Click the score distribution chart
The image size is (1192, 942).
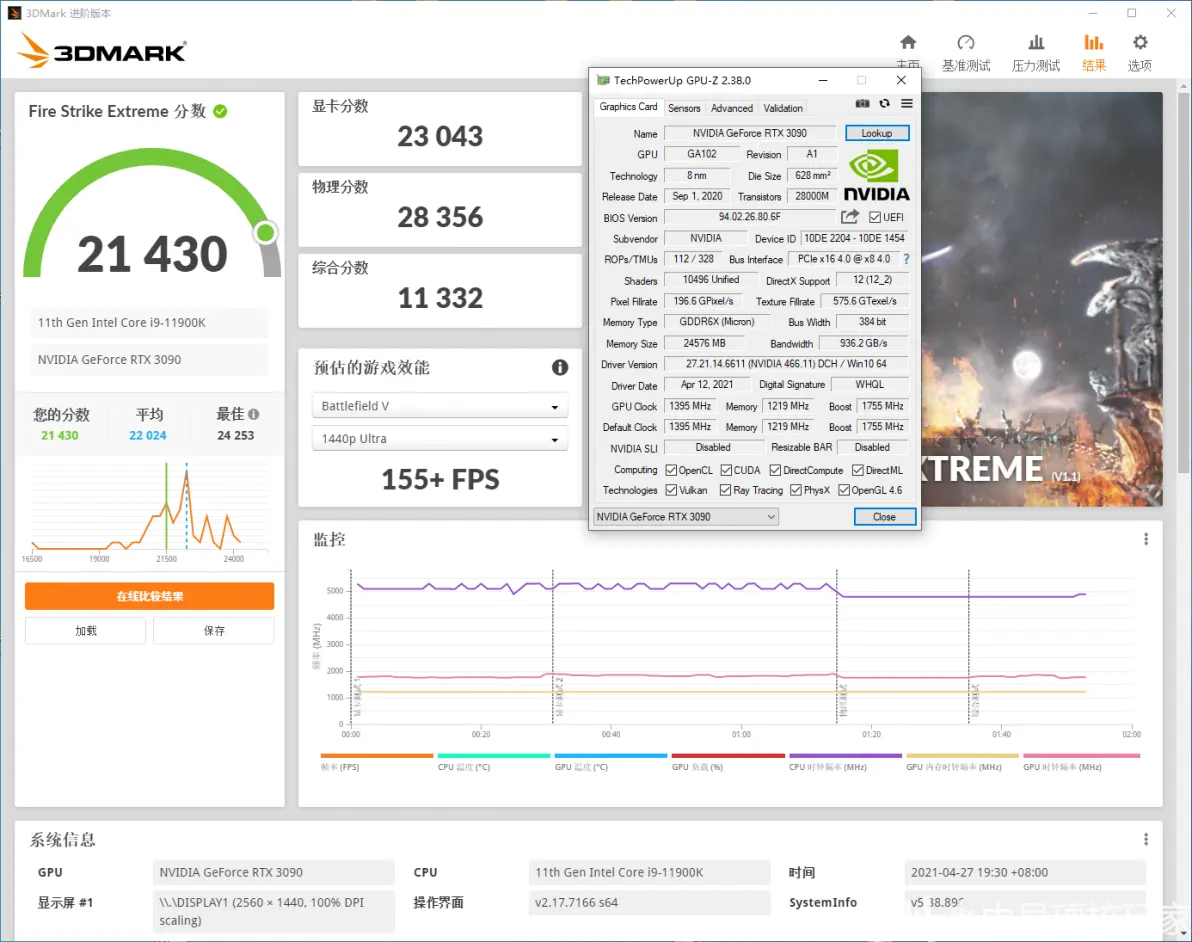pyautogui.click(x=150, y=511)
